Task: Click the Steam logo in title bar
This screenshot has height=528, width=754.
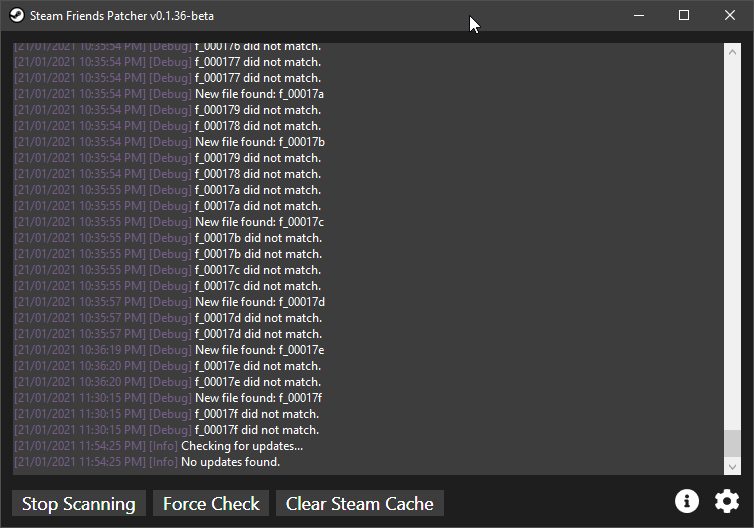Action: [x=17, y=15]
